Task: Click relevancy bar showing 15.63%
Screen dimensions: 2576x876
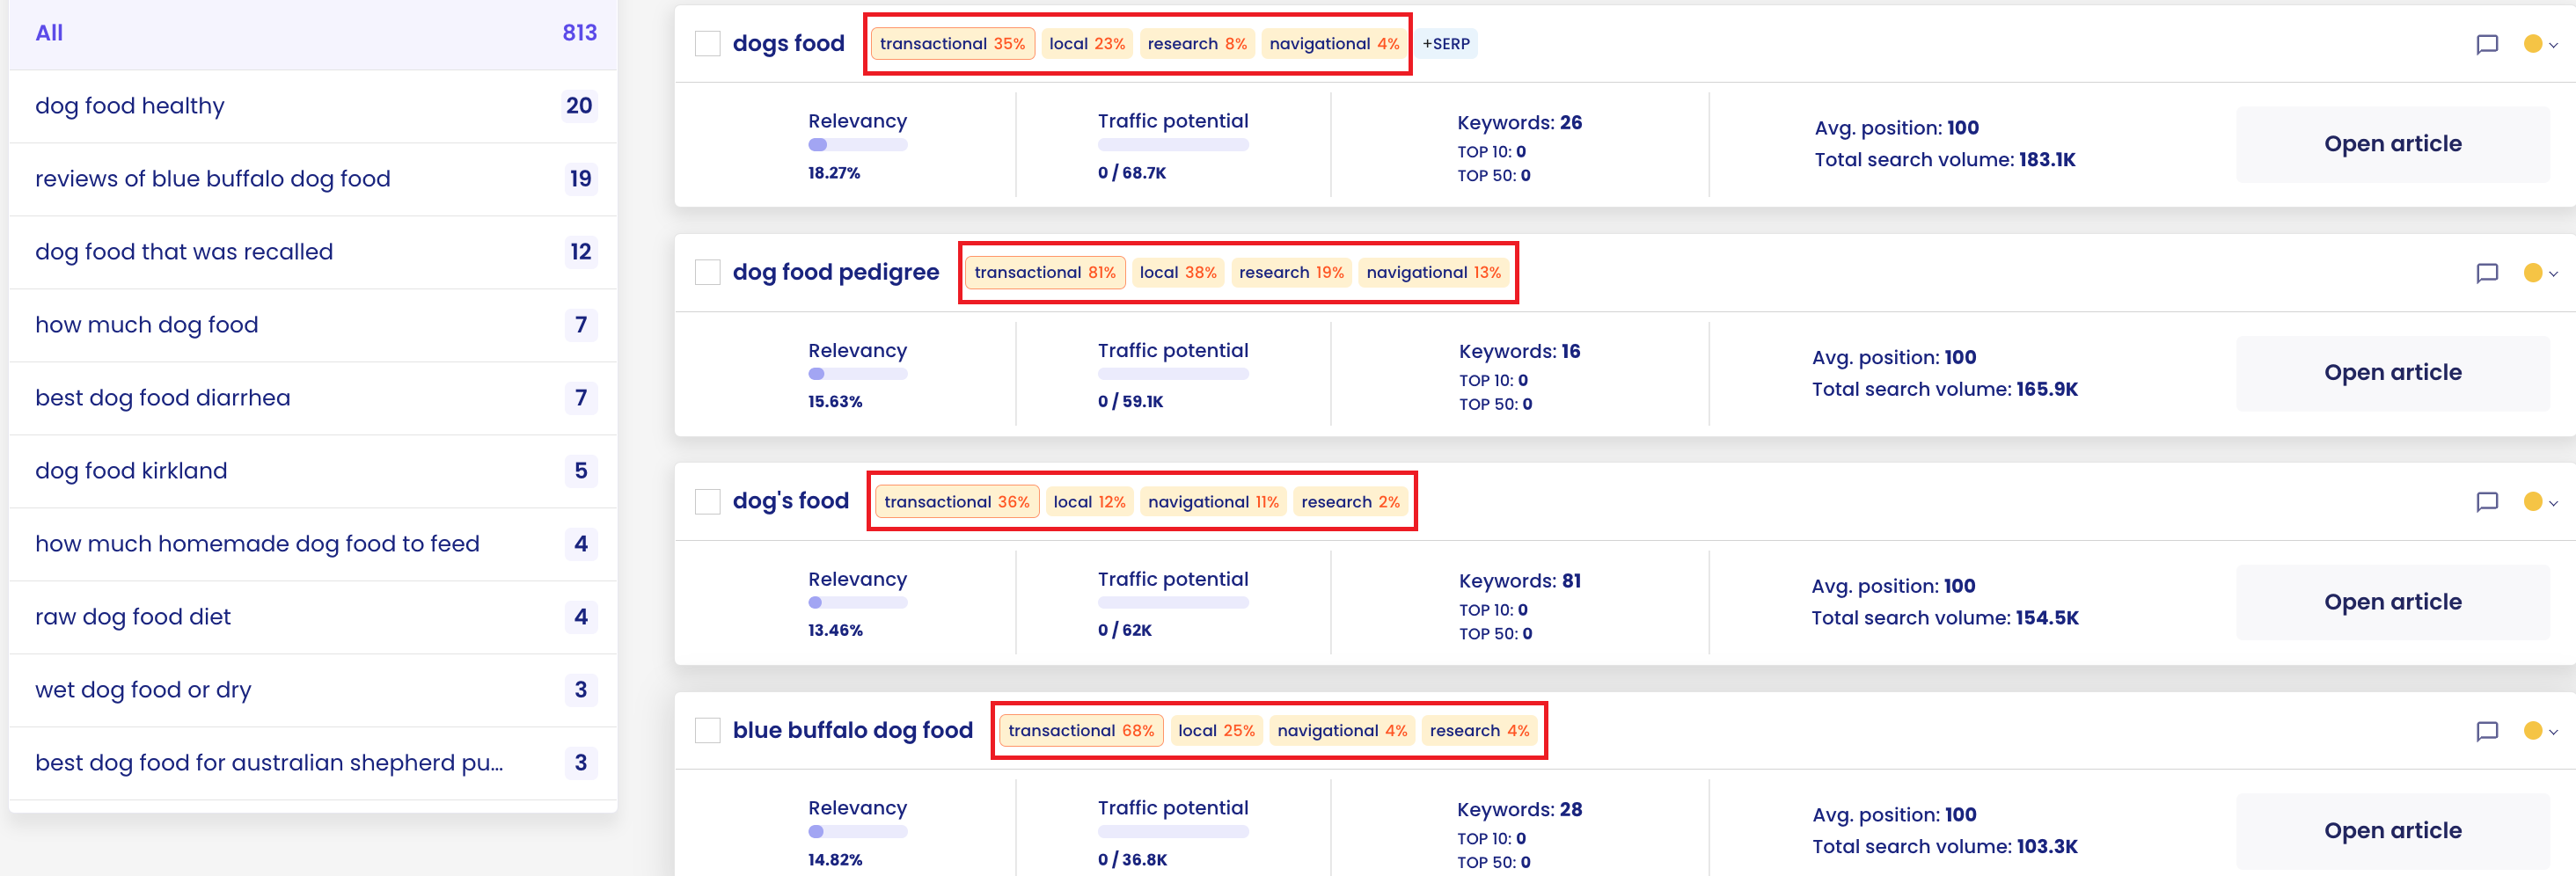Action: pos(857,374)
